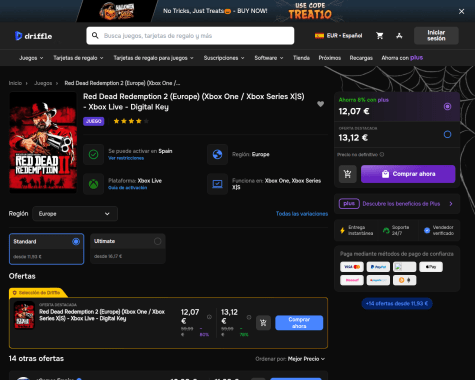475x380 pixels.
Task: Select the Ultimate edition option
Action: [x=128, y=249]
